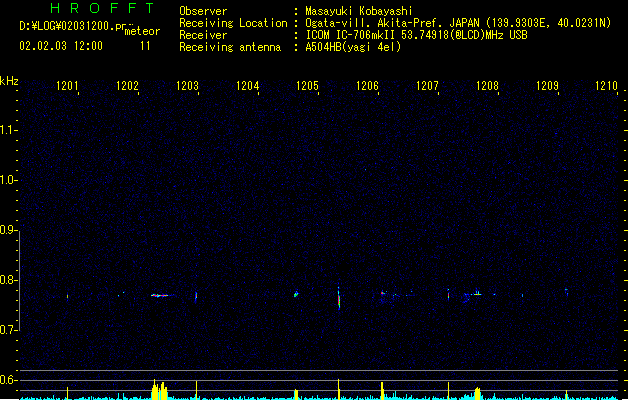Click frequency axis label 0.9

point(8,230)
